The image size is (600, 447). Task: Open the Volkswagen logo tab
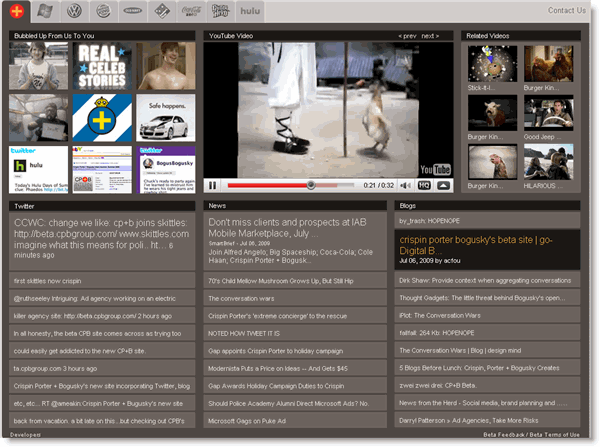pos(74,11)
